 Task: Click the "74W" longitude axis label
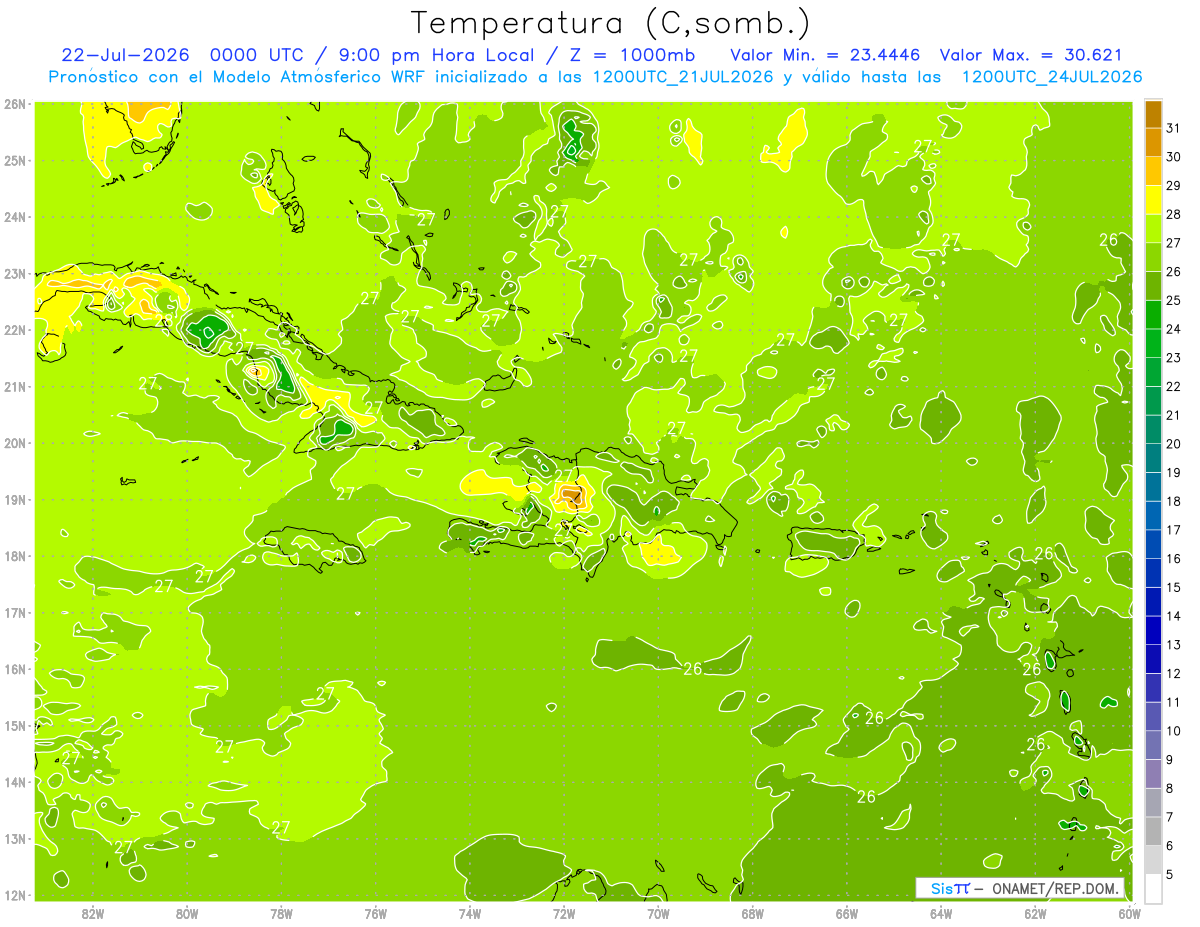pos(469,913)
